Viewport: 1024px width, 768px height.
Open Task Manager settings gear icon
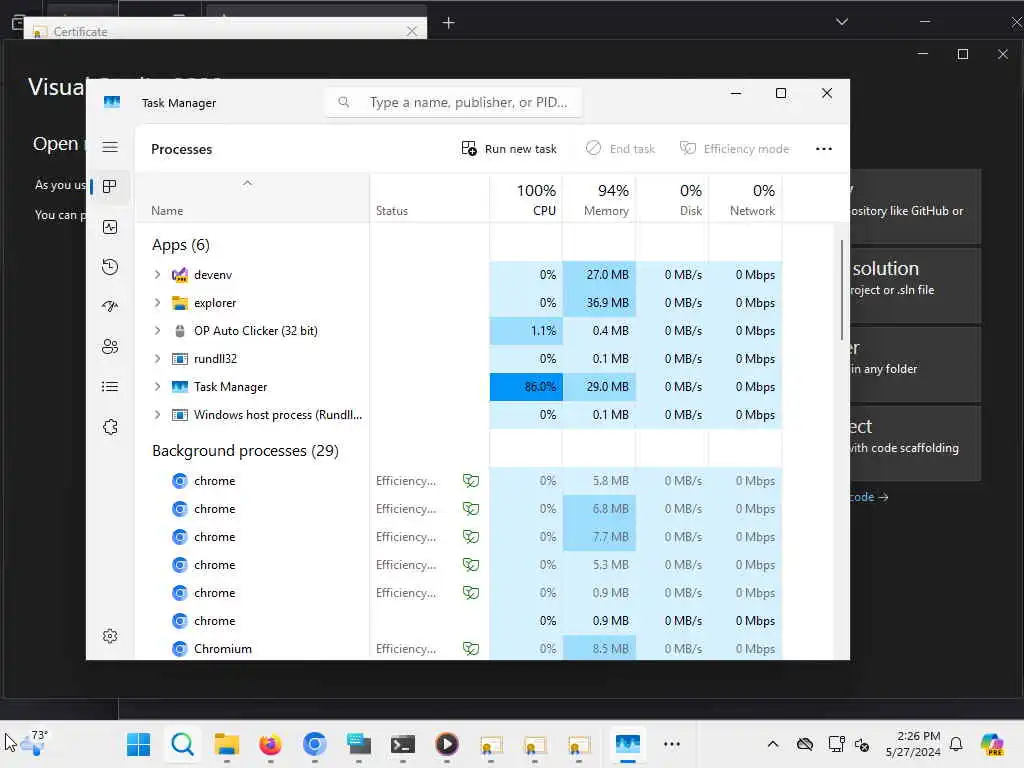click(110, 635)
